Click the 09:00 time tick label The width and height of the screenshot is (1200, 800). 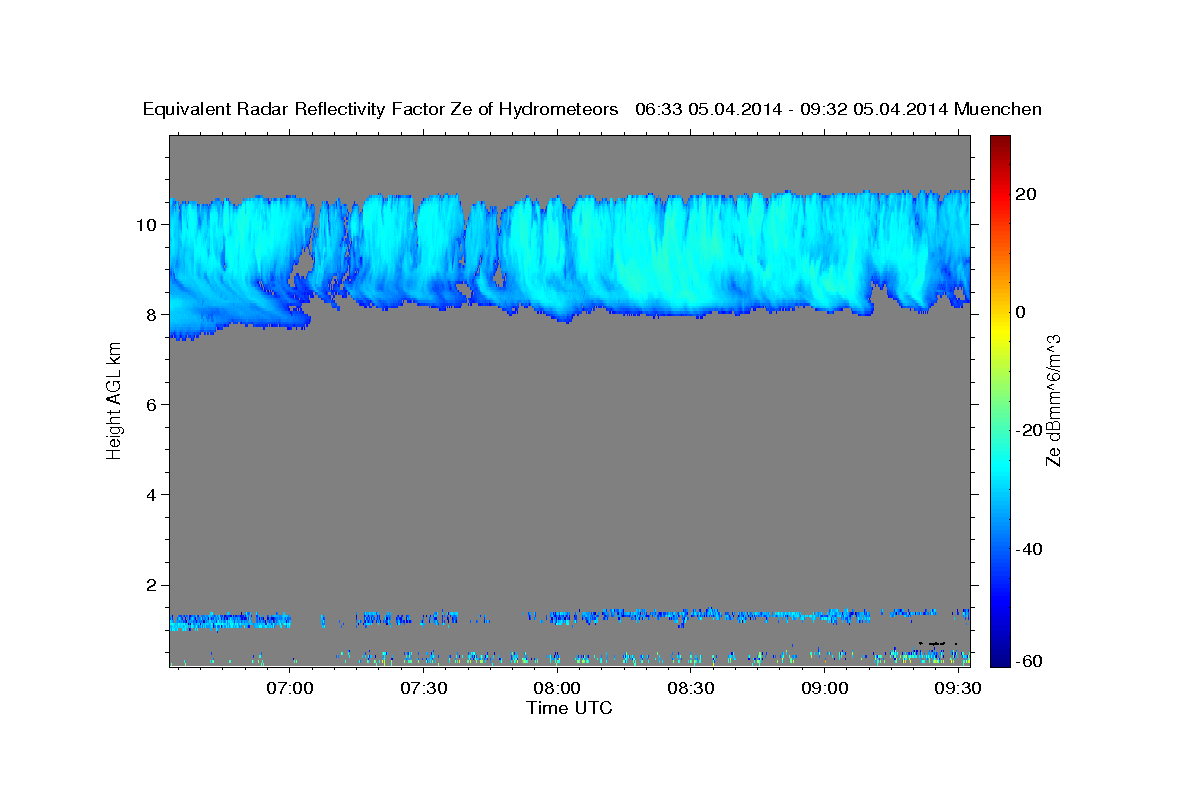tap(824, 688)
